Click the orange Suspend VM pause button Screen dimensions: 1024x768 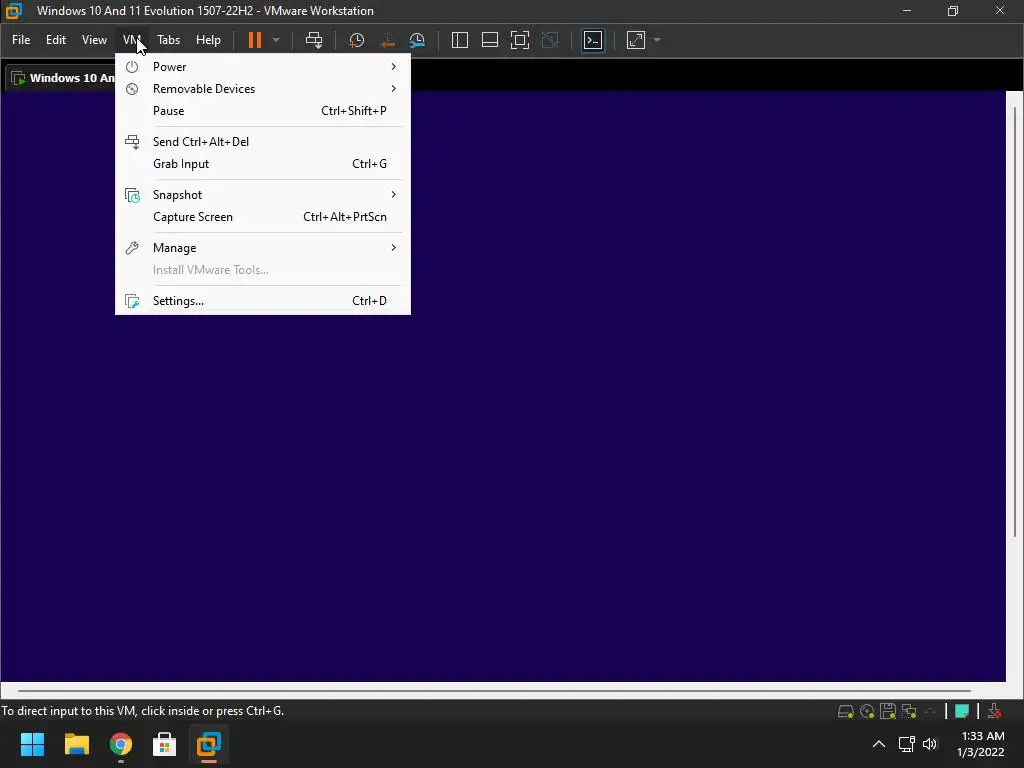click(x=255, y=40)
